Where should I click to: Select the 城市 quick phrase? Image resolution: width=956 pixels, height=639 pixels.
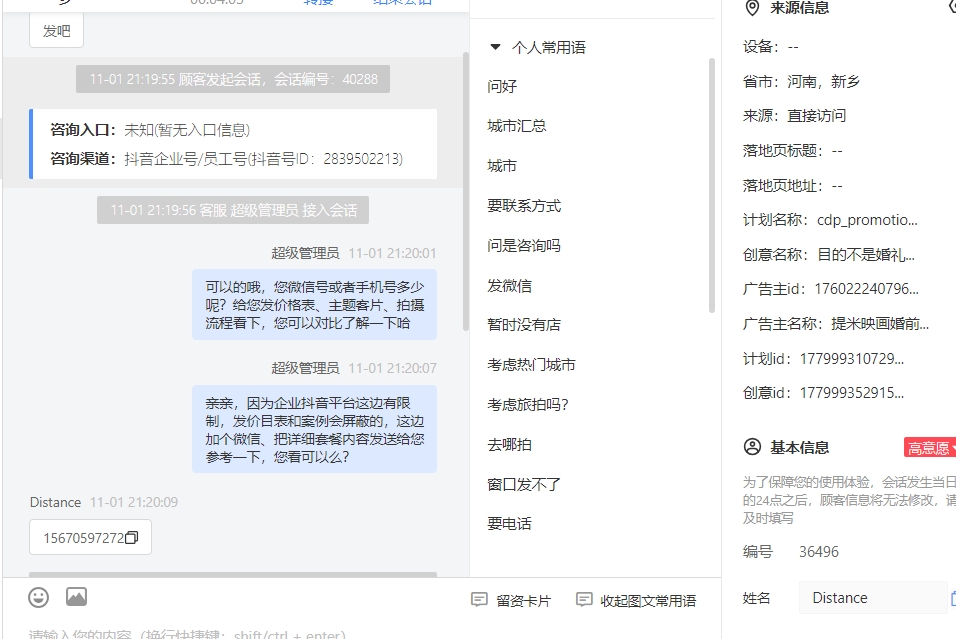pyautogui.click(x=502, y=166)
